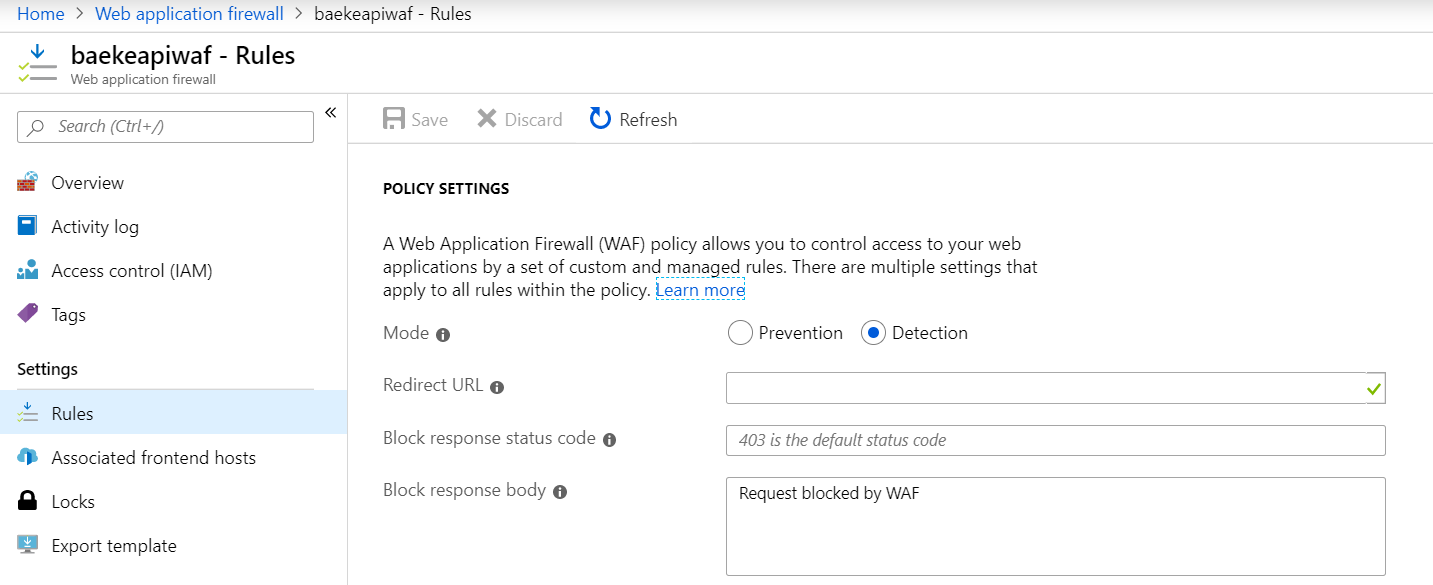1433x585 pixels.
Task: Click the Associated frontend hosts cloud icon
Action: click(28, 458)
